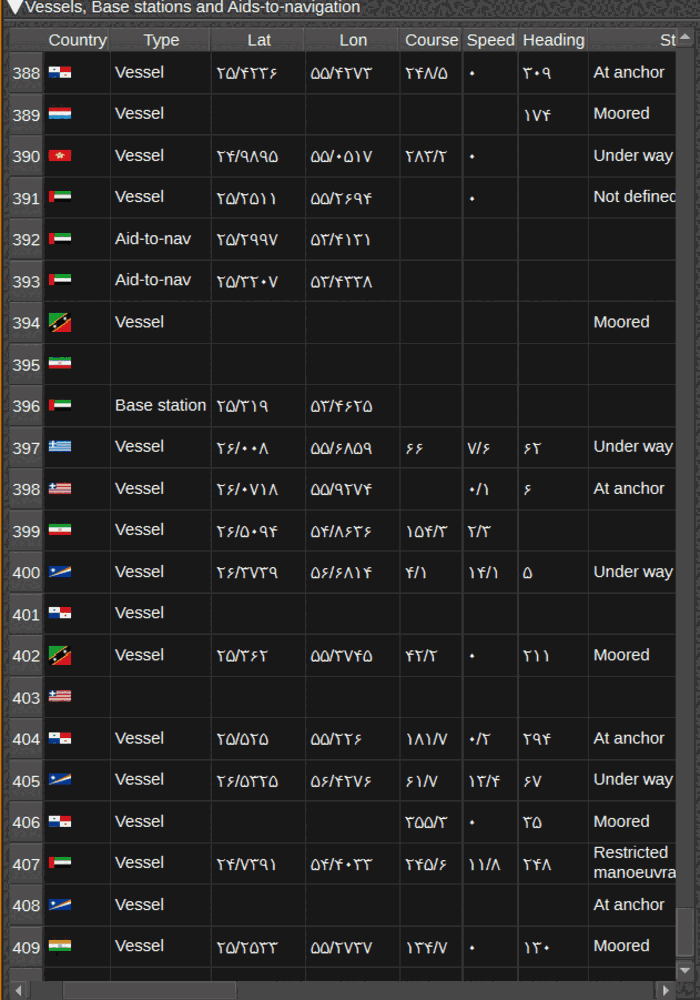Click the vertical scrollbar up arrow
Image resolution: width=700 pixels, height=1000 pixels.
(685, 38)
